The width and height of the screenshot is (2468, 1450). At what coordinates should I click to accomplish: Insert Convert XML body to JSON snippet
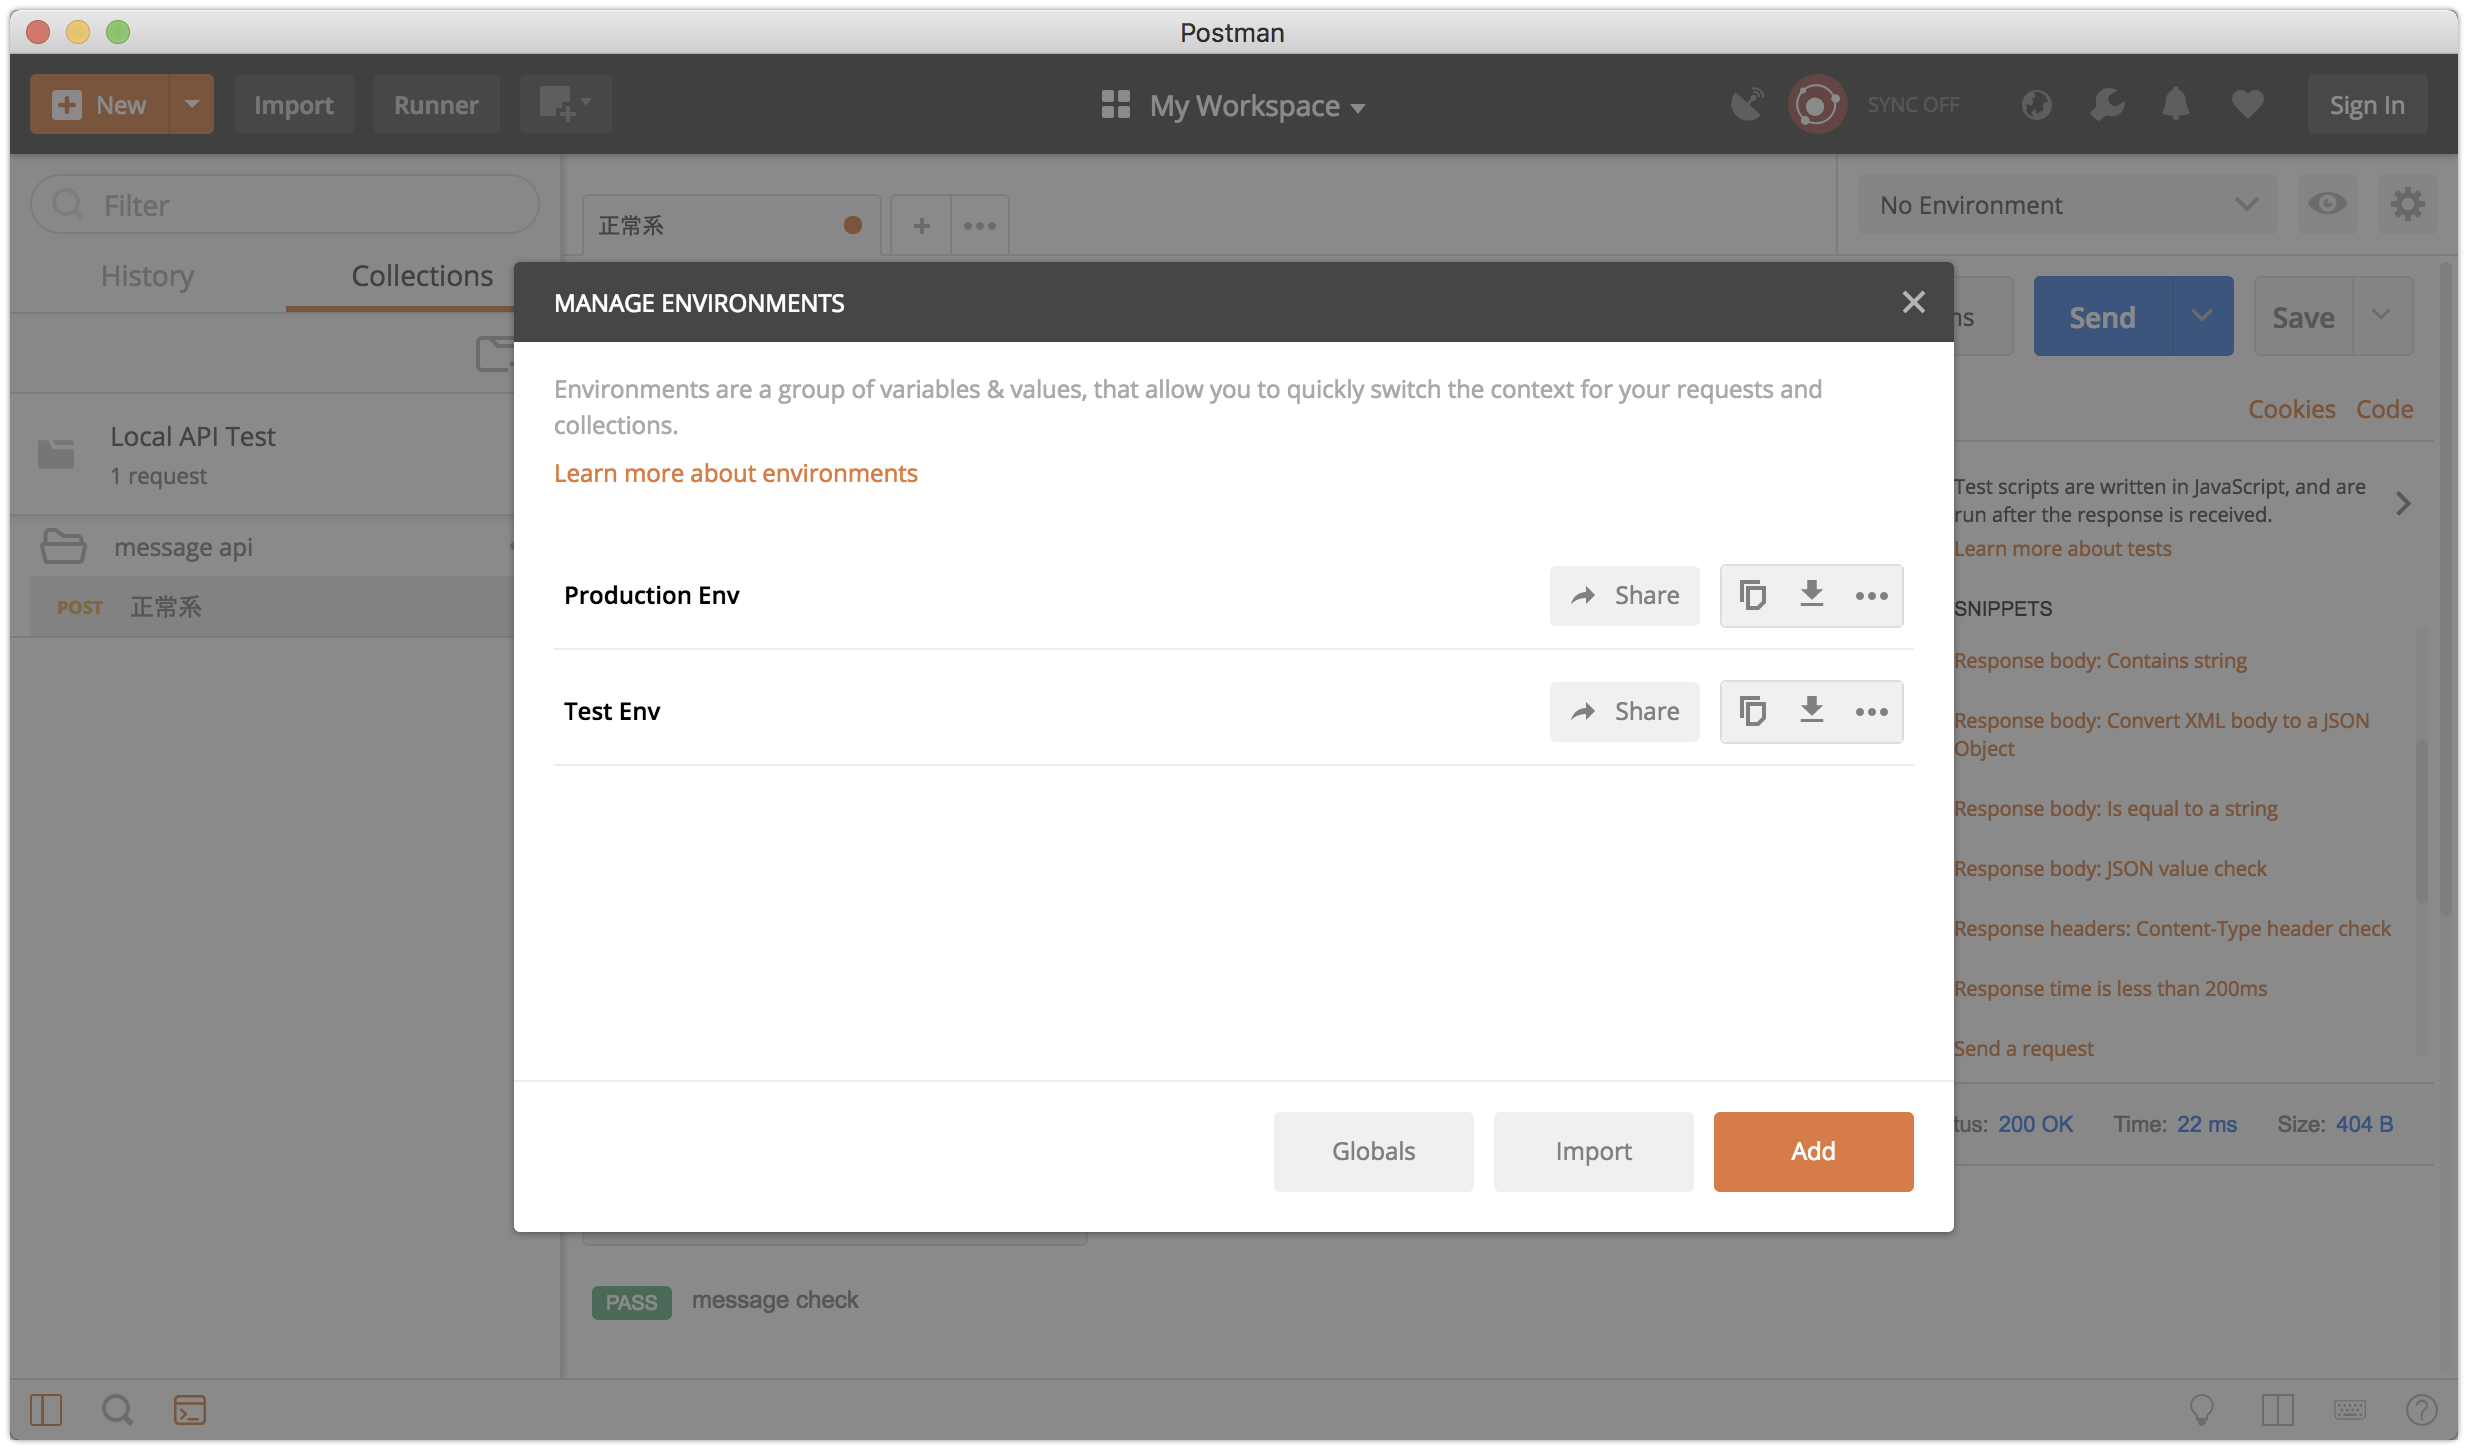pos(2161,734)
